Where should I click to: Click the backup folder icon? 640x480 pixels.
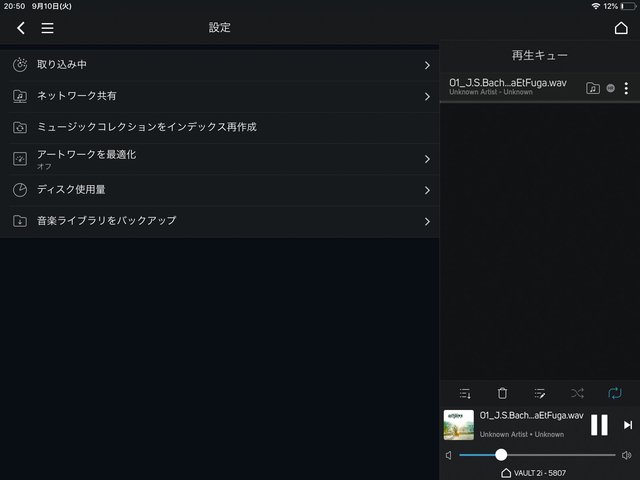(x=20, y=221)
